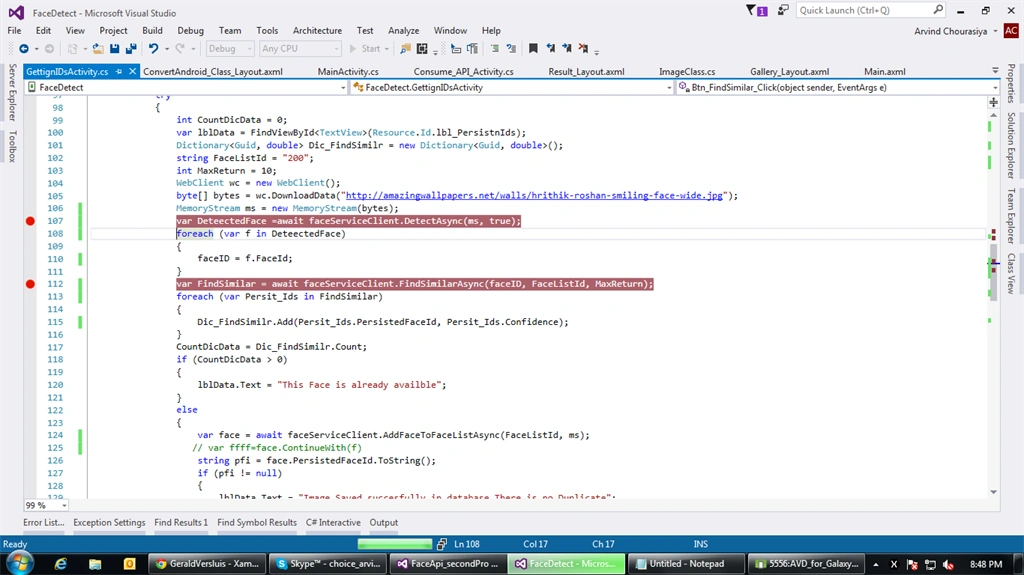
Task: Toggle the breakpoint on line 107
Action: coord(30,221)
